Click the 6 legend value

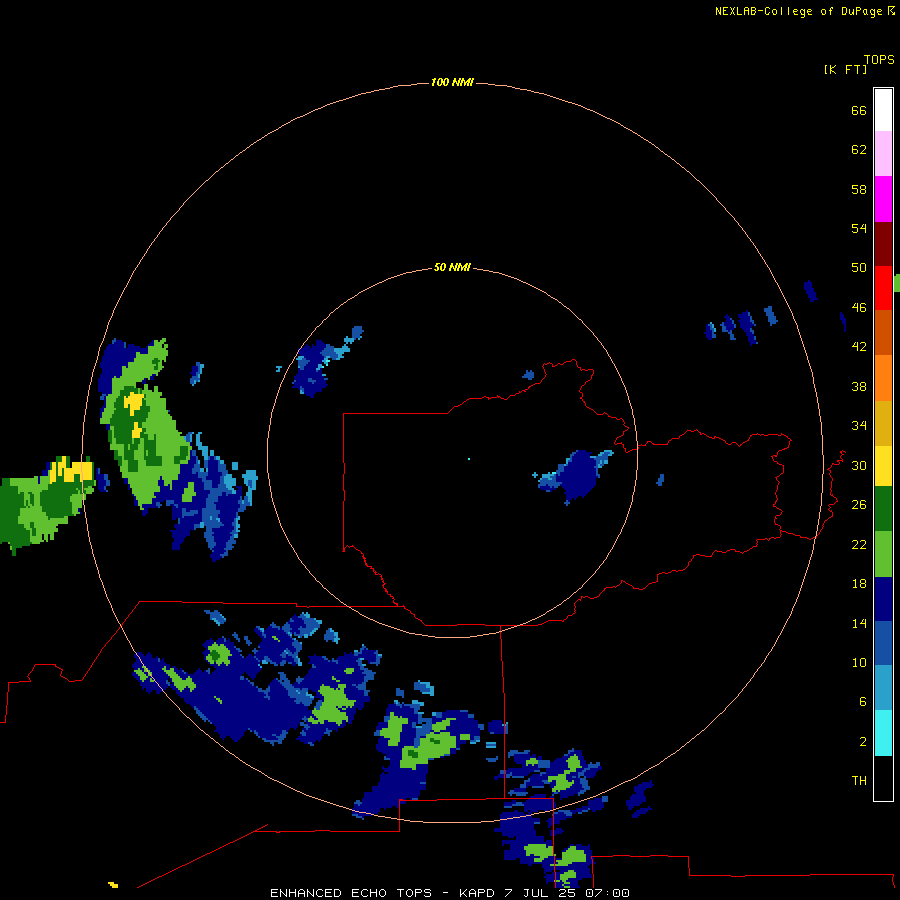(x=862, y=701)
